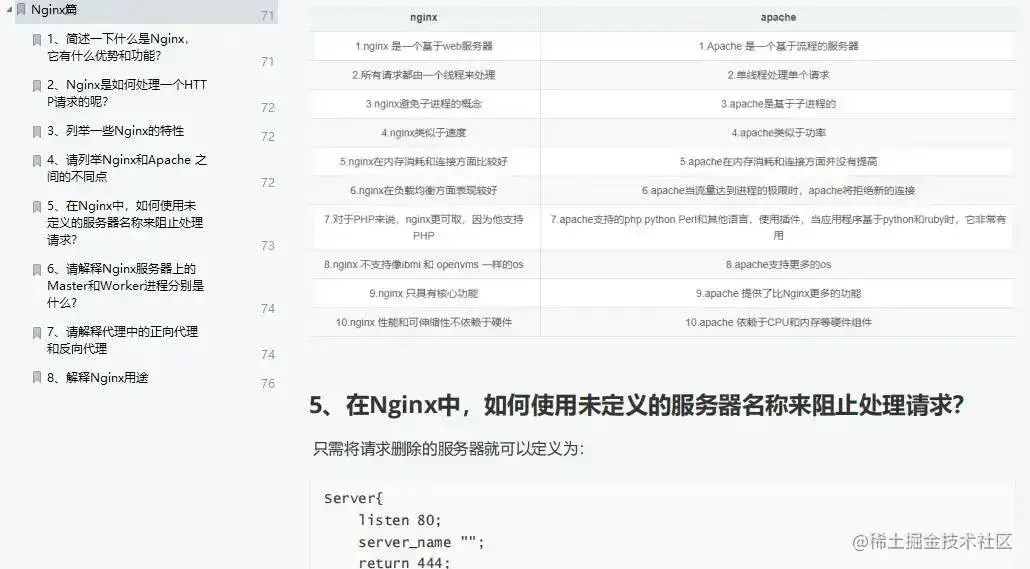The height and width of the screenshot is (569, 1030).
Task: Select cell 6.nginx在负载均衡方面表现较好
Action: click(x=424, y=191)
